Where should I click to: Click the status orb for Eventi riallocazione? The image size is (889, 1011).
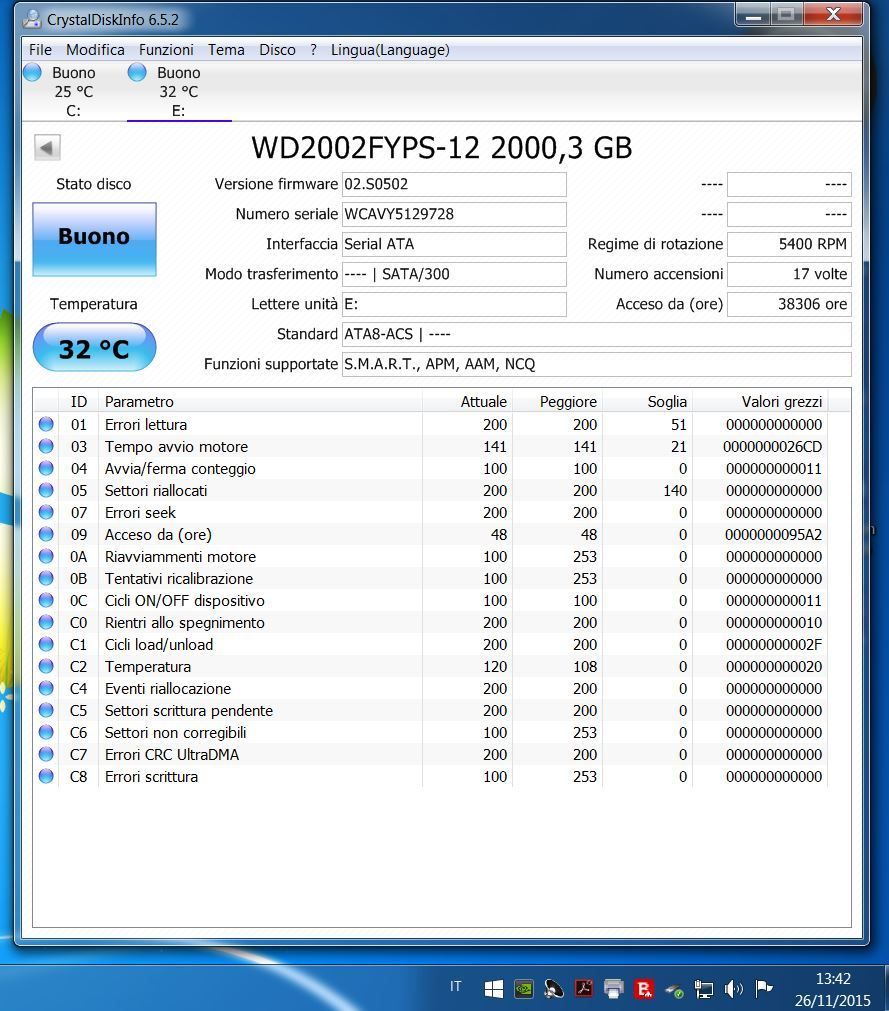tap(46, 688)
